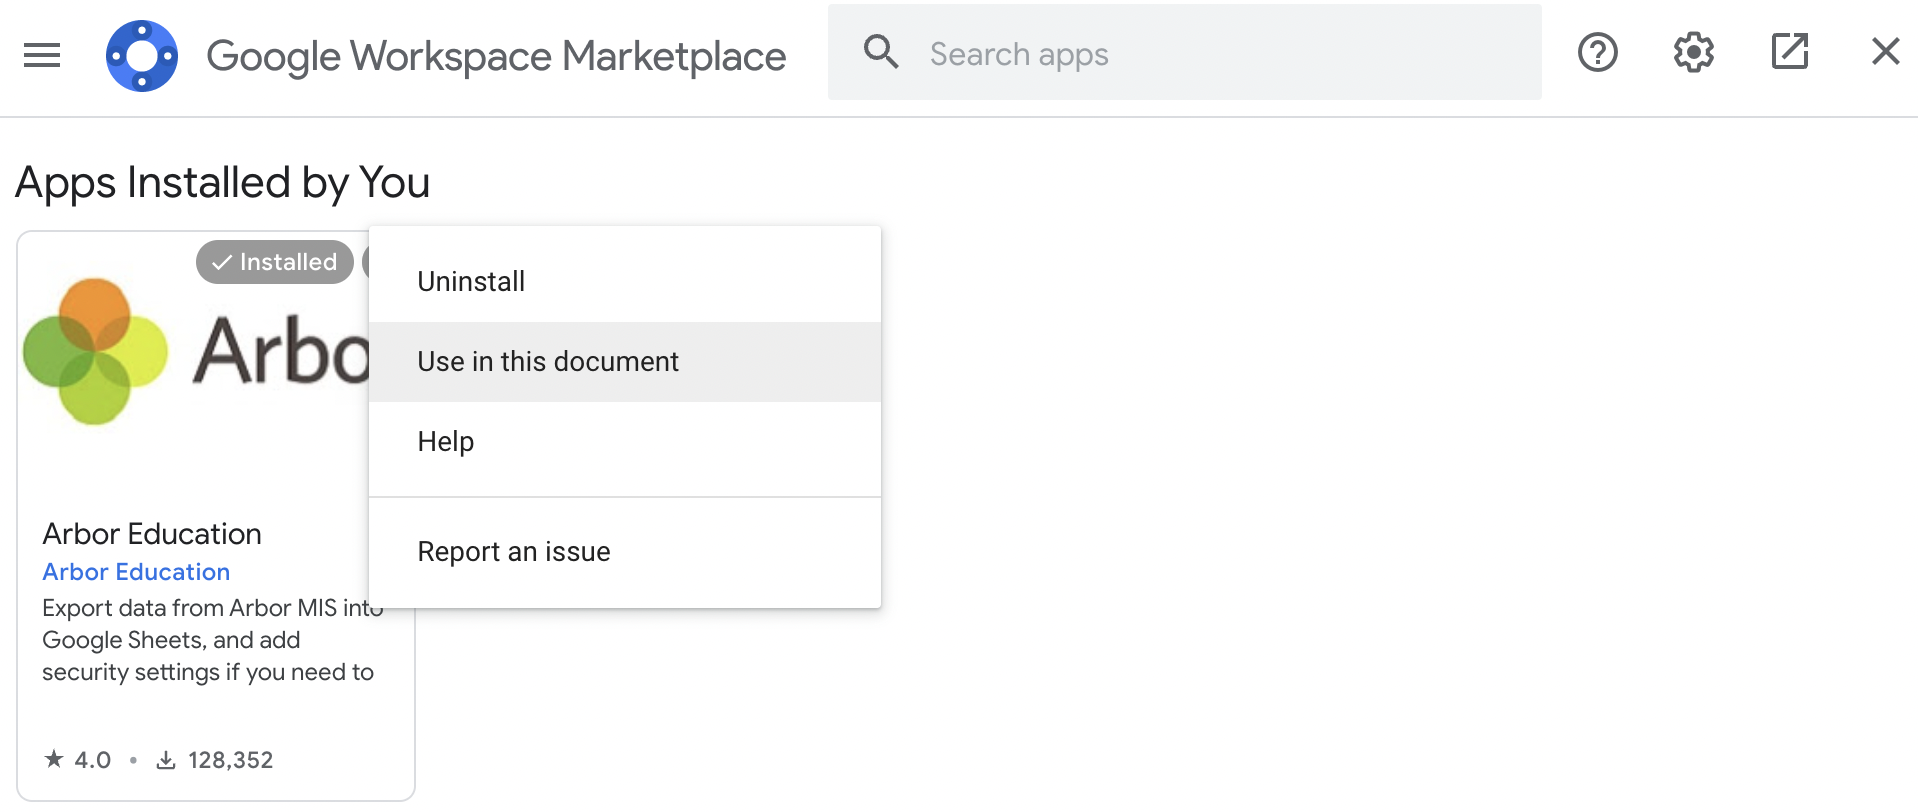This screenshot has width=1918, height=812.
Task: Click the Installed badge on app card
Action: [x=275, y=262]
